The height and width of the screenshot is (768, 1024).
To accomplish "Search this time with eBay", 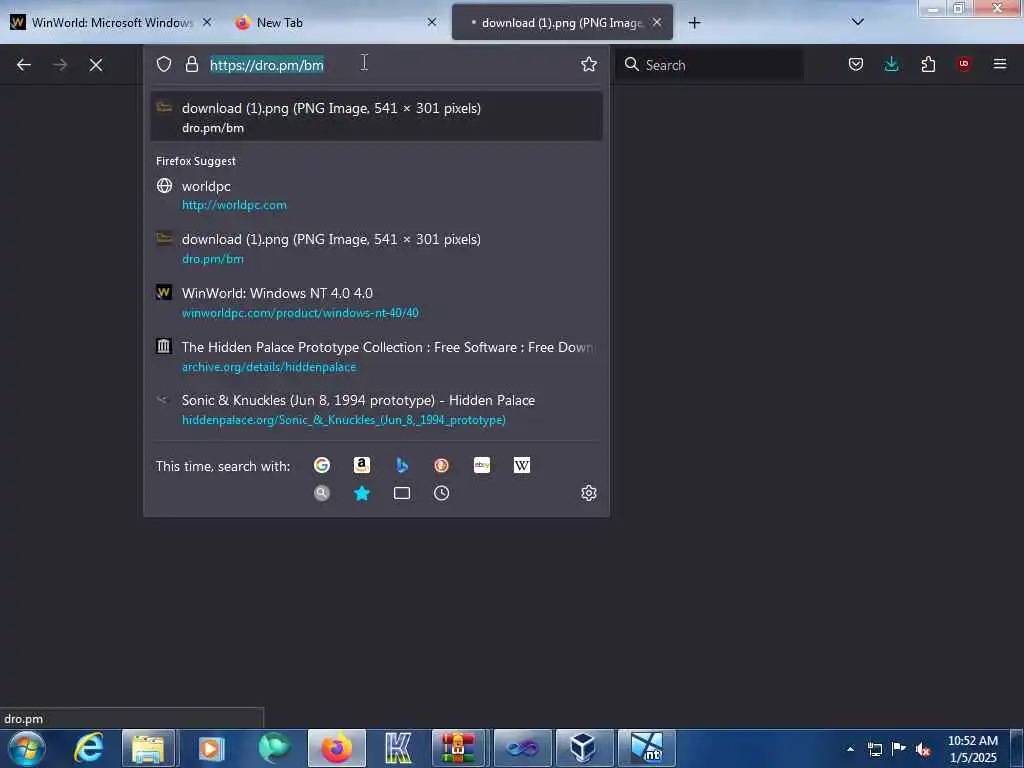I will click(482, 465).
